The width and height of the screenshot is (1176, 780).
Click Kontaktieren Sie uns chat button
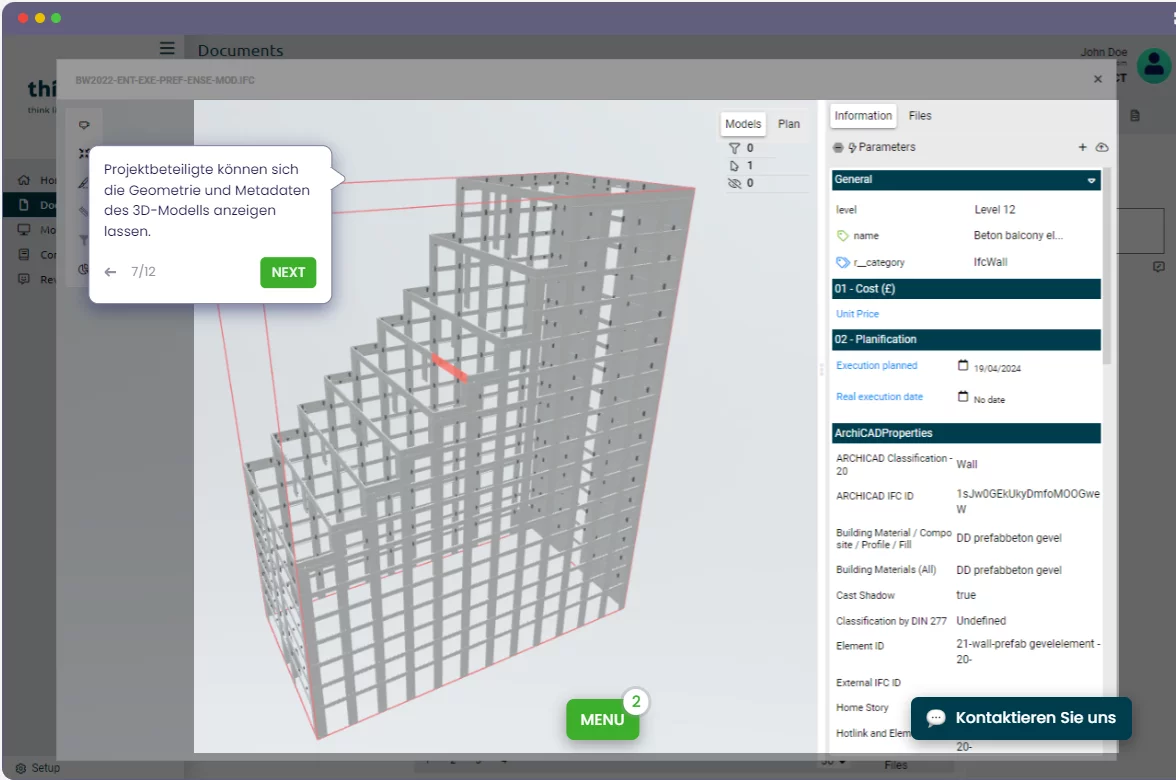coord(1021,718)
